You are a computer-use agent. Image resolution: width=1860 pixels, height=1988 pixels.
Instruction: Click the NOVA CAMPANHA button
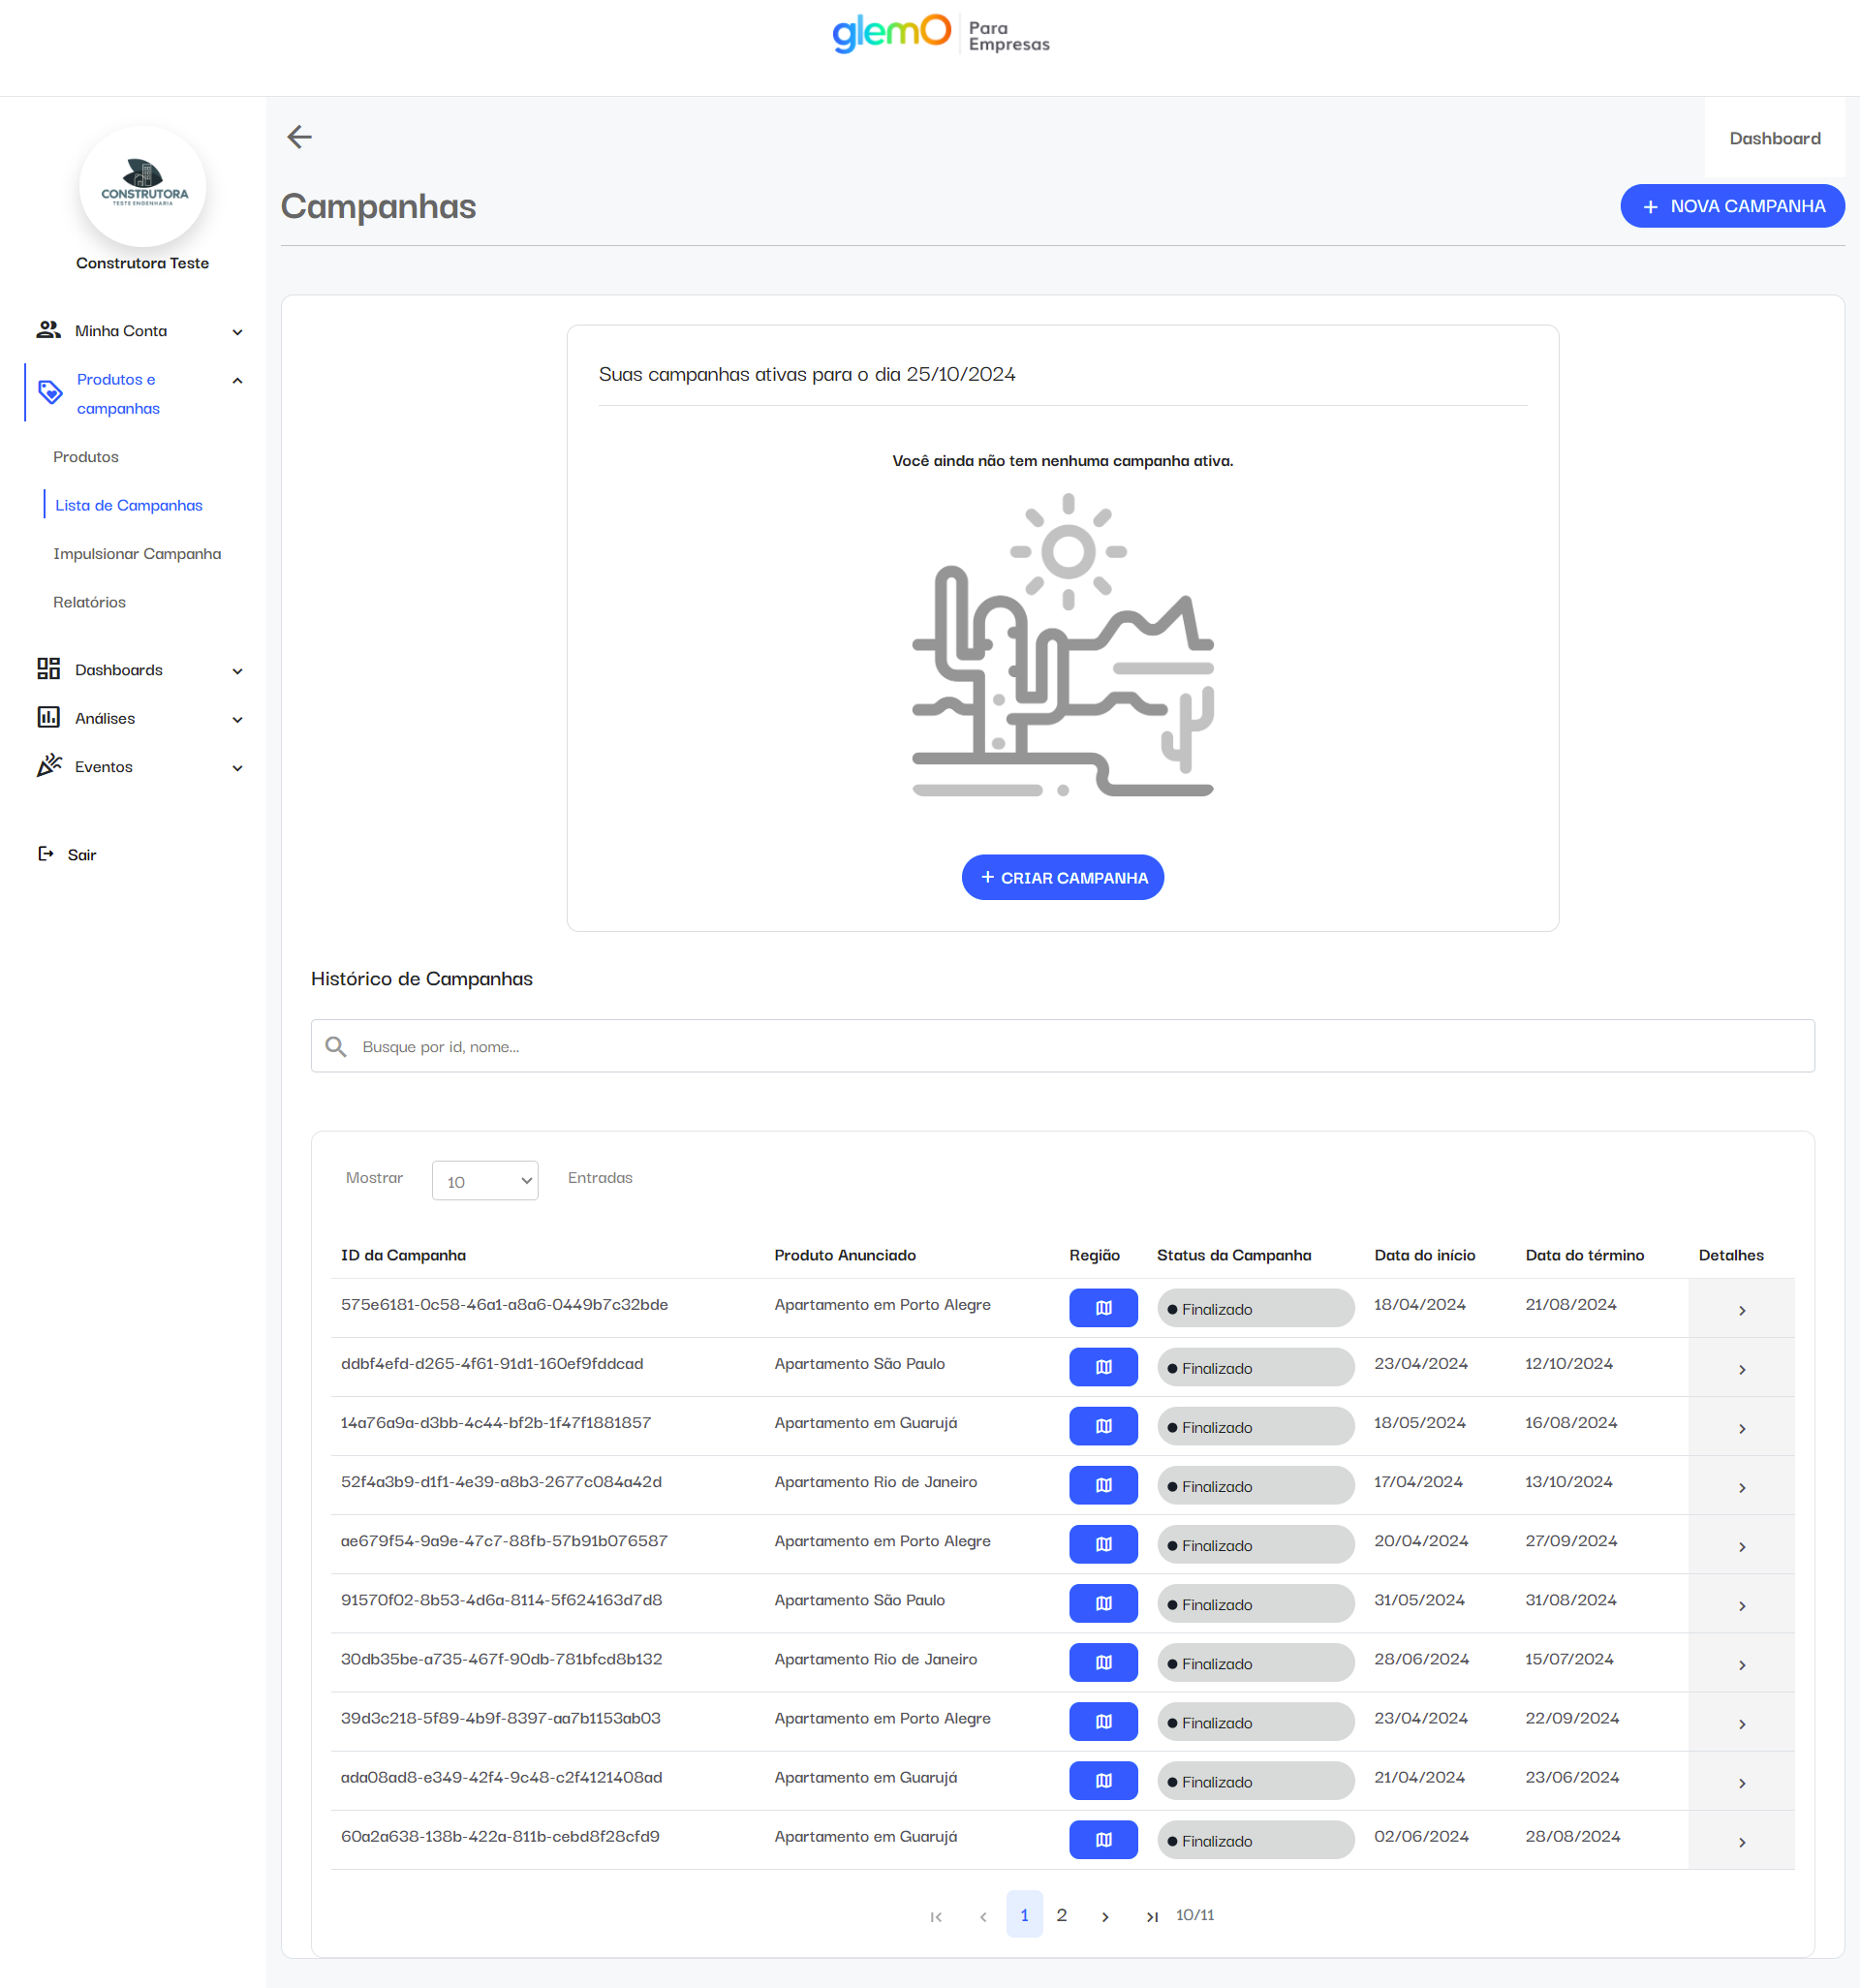point(1731,206)
